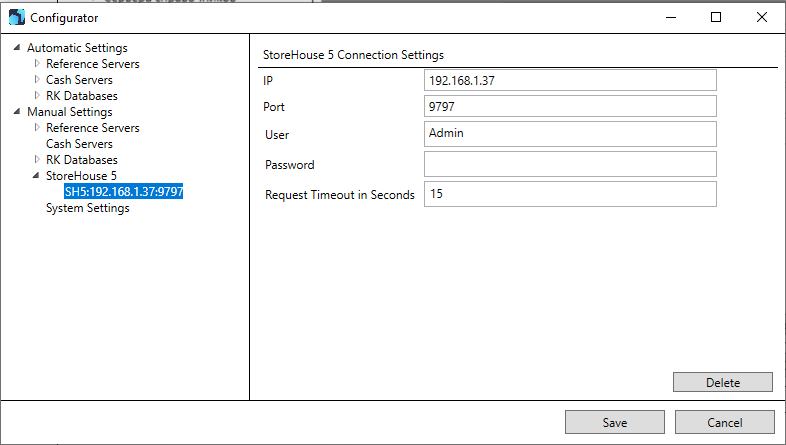Click the IP address input field
This screenshot has width=786, height=445.
(x=570, y=80)
